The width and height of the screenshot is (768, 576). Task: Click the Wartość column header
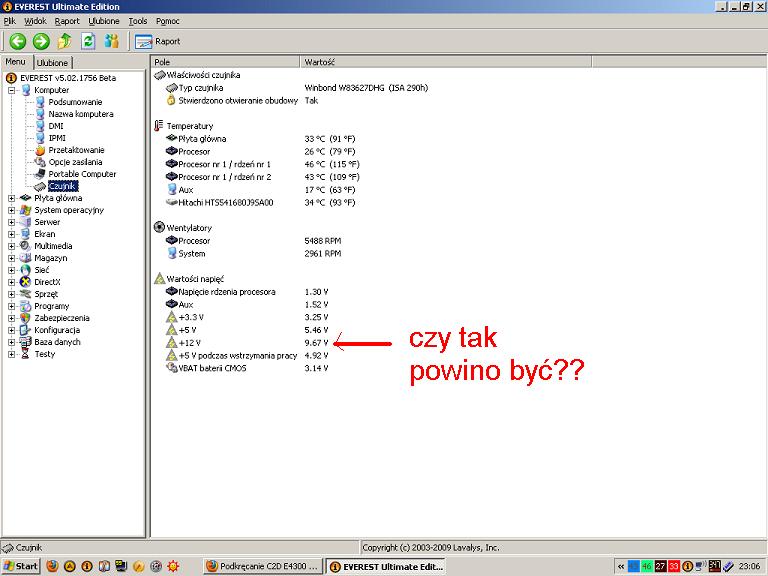click(x=445, y=62)
